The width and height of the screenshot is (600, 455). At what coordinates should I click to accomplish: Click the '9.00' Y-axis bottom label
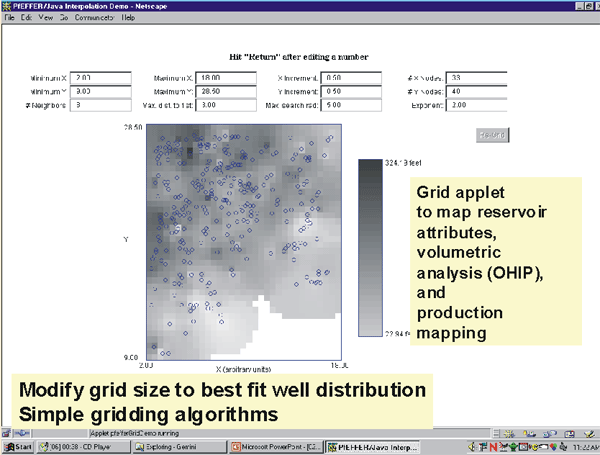click(x=131, y=357)
